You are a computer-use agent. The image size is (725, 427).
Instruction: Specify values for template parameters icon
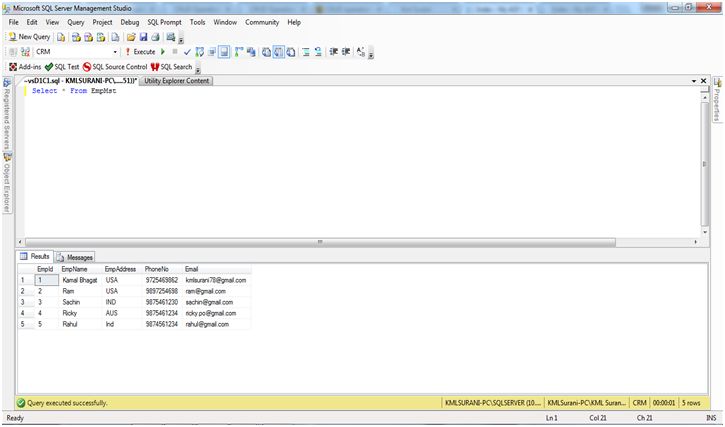[x=361, y=52]
